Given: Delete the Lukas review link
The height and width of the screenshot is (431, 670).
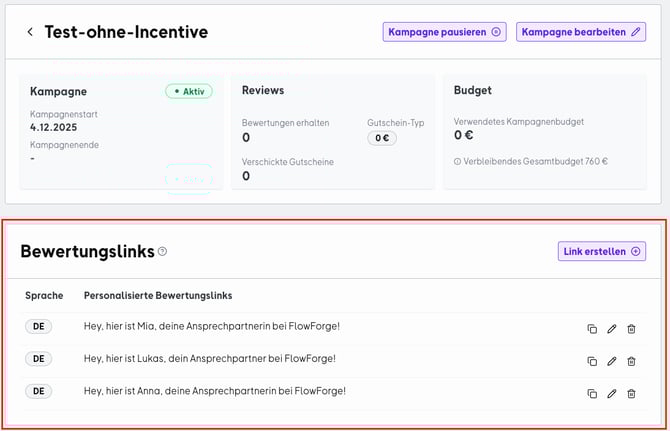Looking at the screenshot, I should point(631,361).
